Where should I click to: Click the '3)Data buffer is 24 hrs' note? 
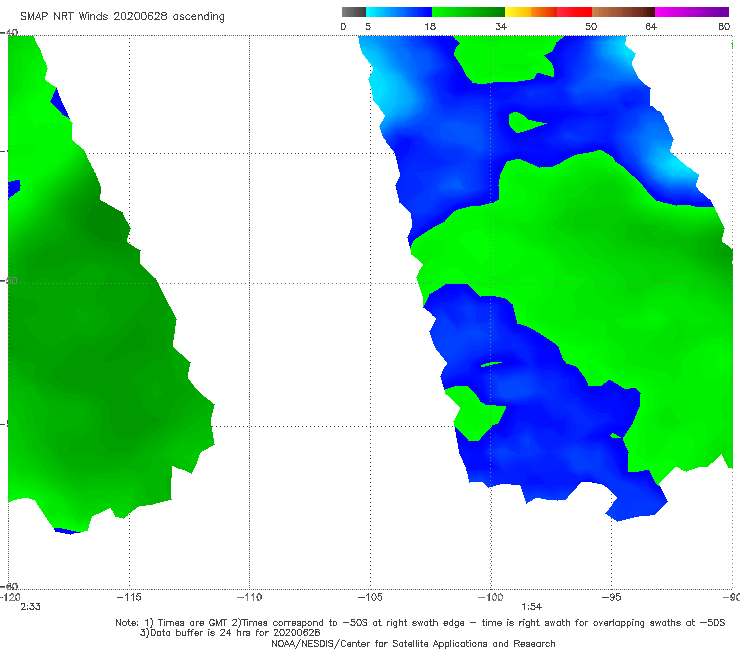[x=230, y=633]
